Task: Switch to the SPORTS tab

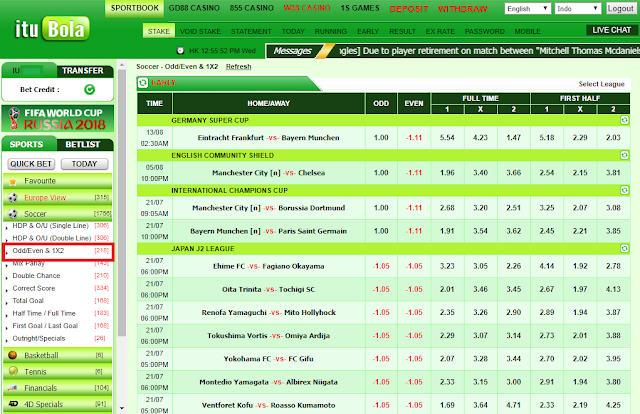Action: [x=27, y=144]
